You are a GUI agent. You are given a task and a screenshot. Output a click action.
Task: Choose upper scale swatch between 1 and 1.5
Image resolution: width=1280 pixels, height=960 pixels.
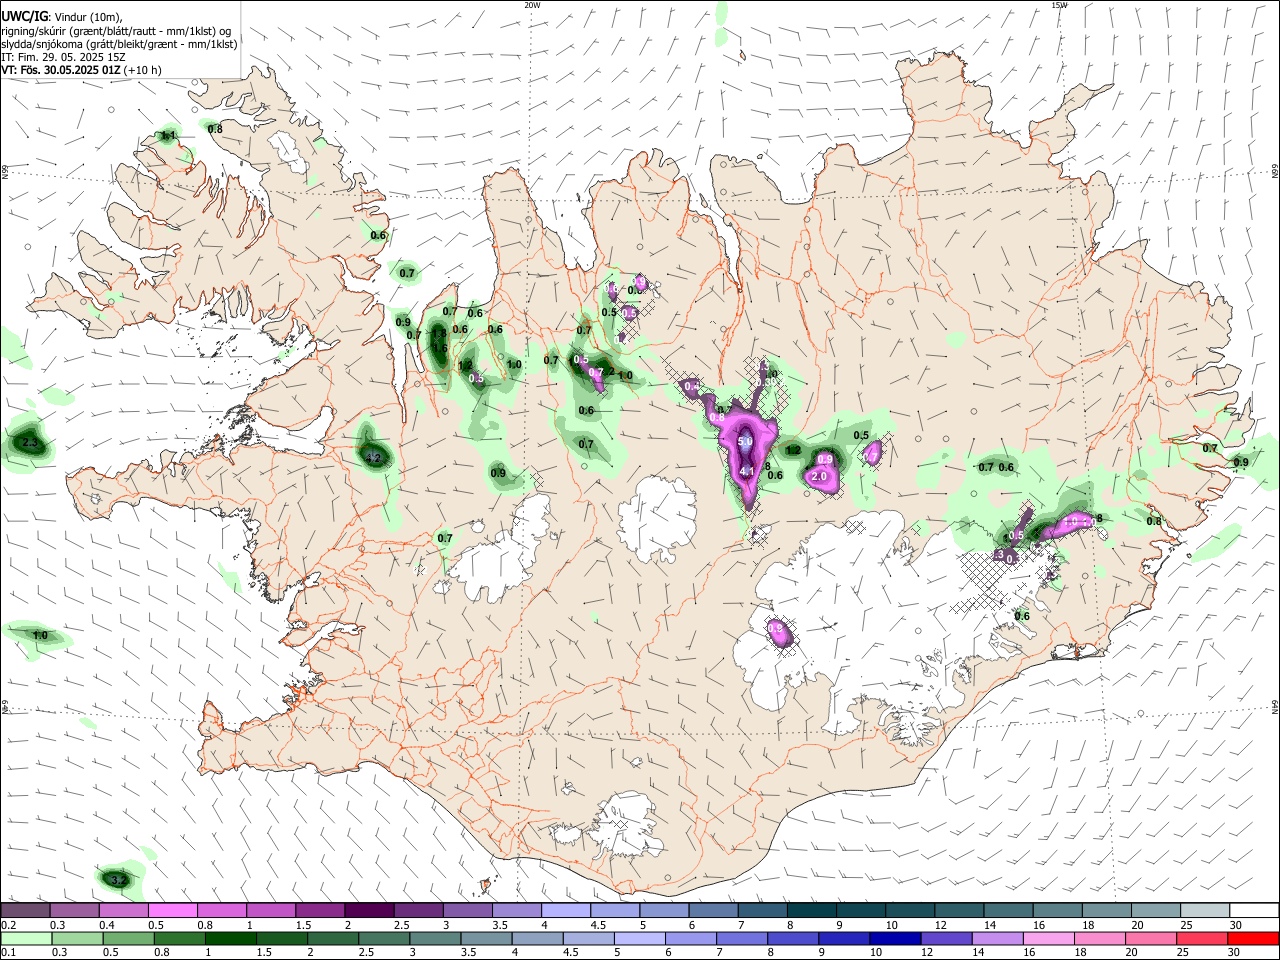coord(270,910)
